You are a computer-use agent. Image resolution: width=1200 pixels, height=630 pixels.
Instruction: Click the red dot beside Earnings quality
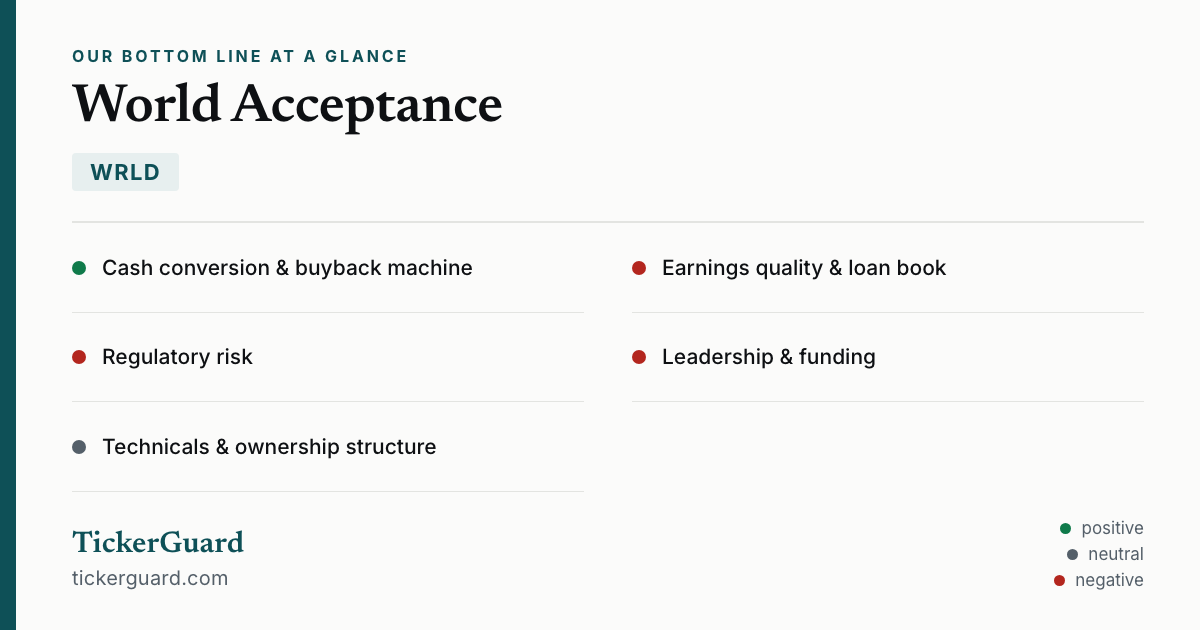[639, 268]
